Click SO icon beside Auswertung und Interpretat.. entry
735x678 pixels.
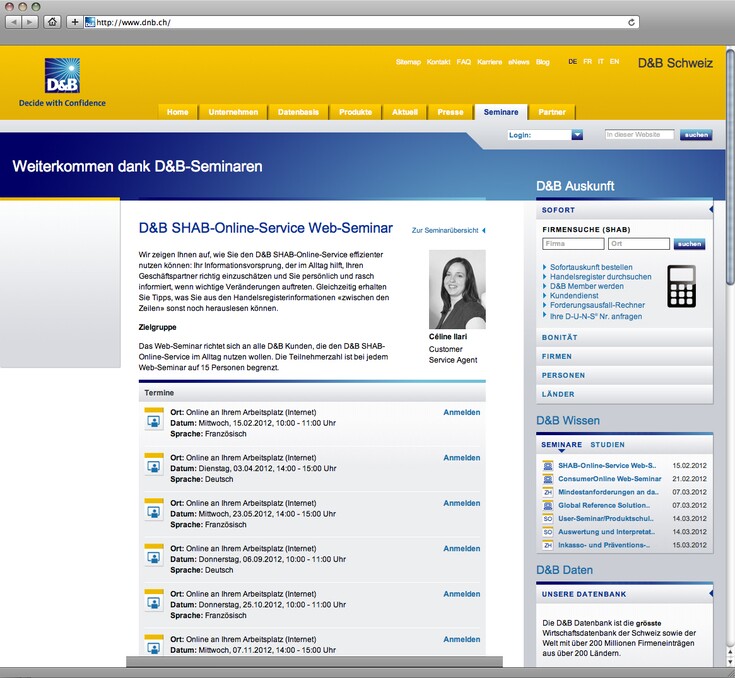pyautogui.click(x=548, y=532)
